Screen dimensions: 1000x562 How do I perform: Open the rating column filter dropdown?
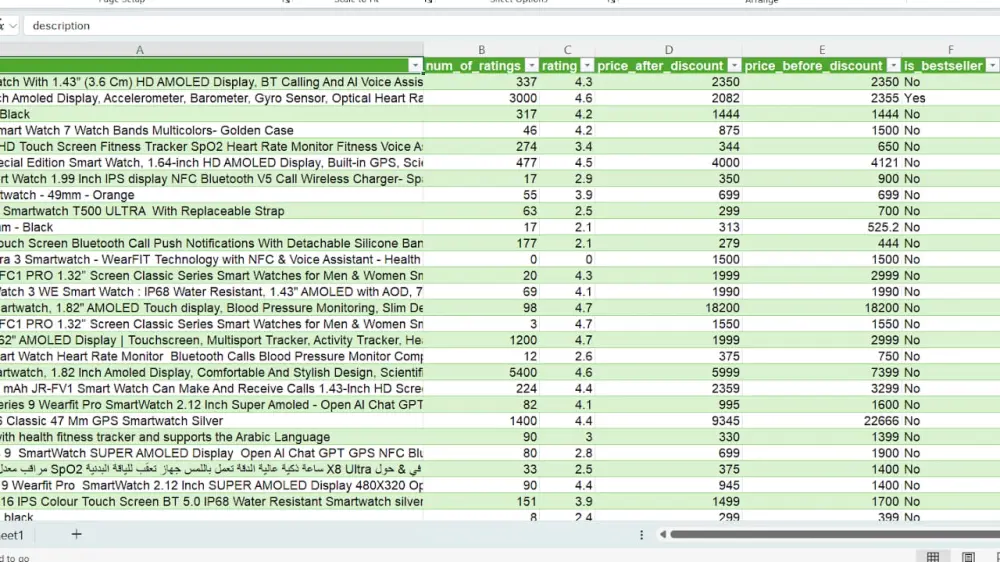587,66
